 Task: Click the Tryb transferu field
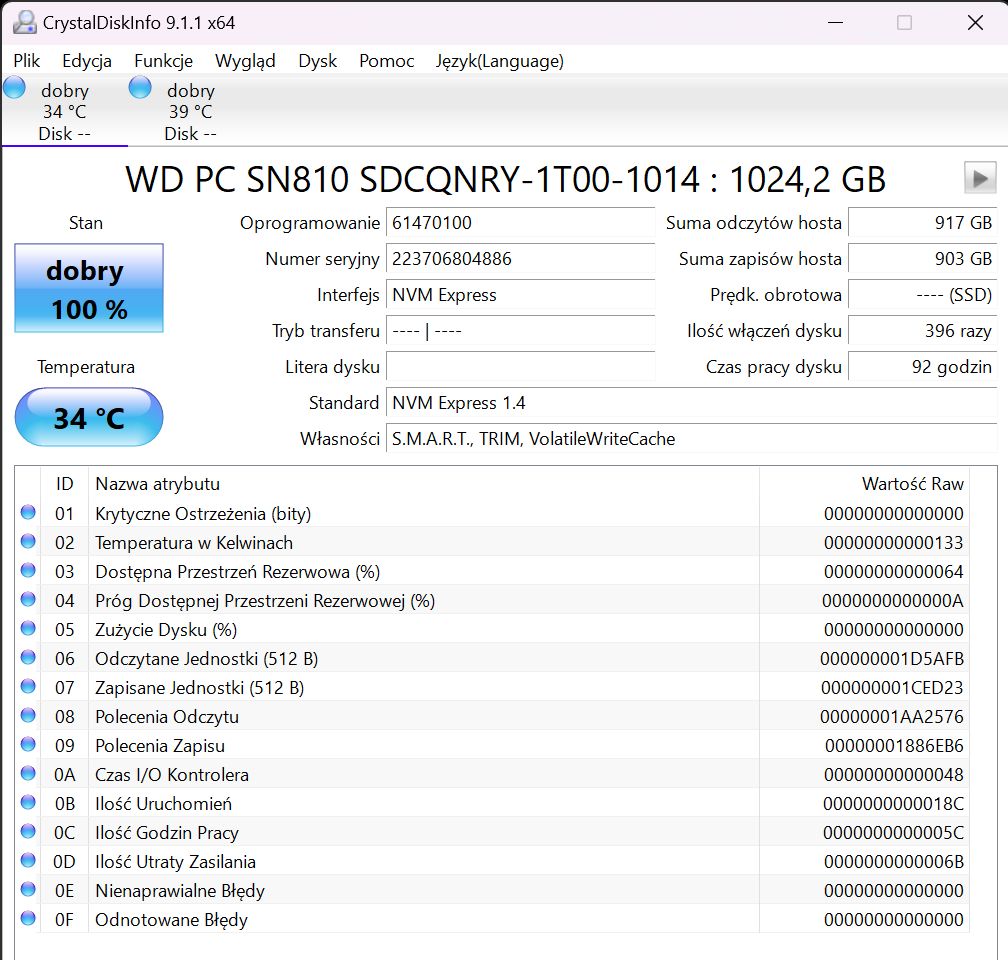520,331
